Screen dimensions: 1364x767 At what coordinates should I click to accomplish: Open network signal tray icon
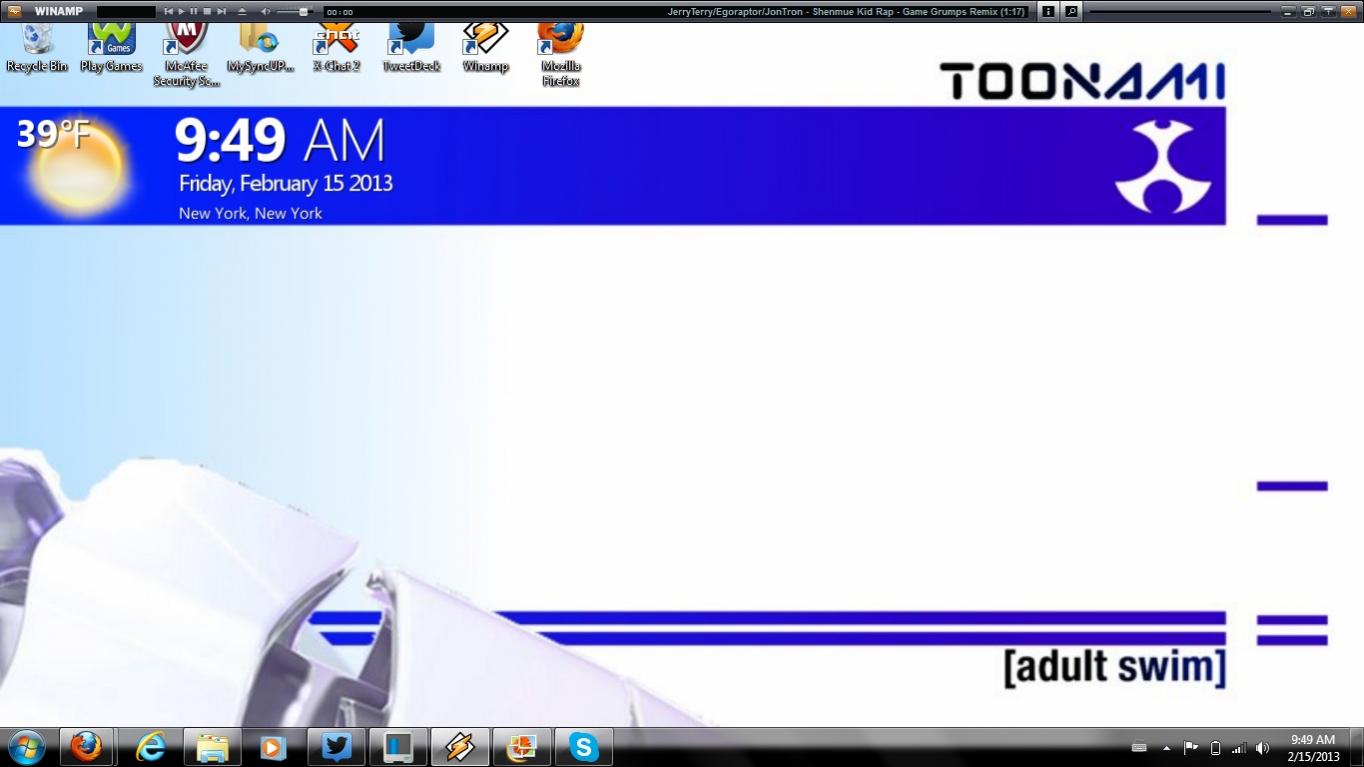point(1239,748)
